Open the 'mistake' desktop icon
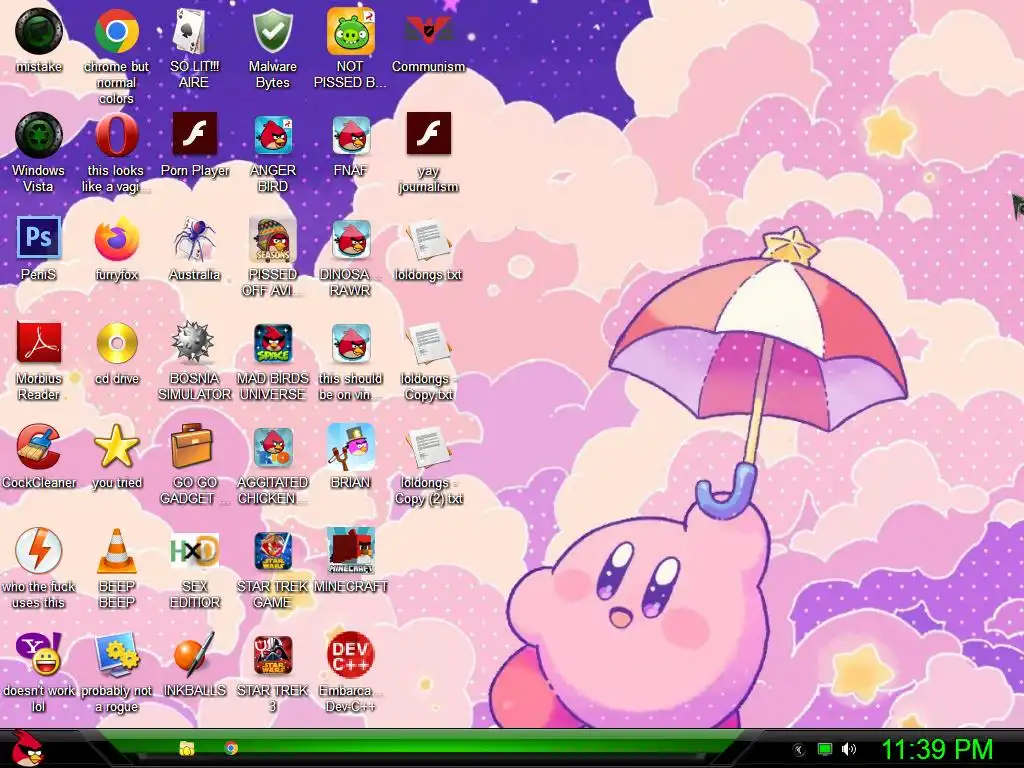This screenshot has width=1024, height=768. coord(39,31)
